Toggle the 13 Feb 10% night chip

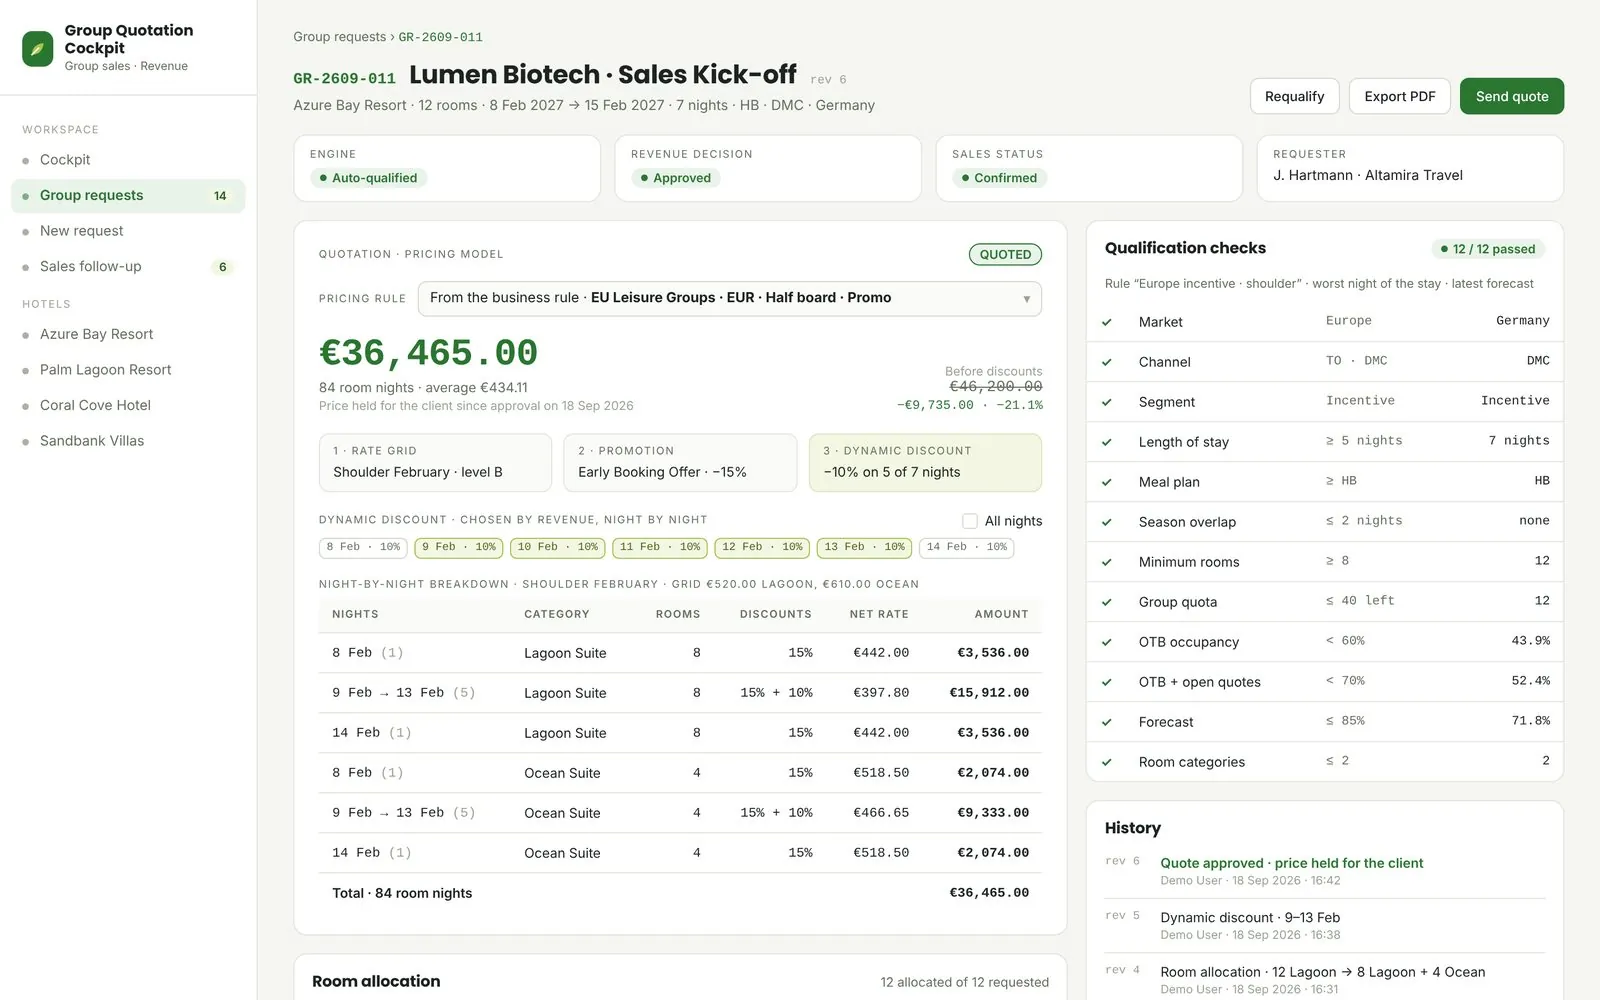pos(864,547)
